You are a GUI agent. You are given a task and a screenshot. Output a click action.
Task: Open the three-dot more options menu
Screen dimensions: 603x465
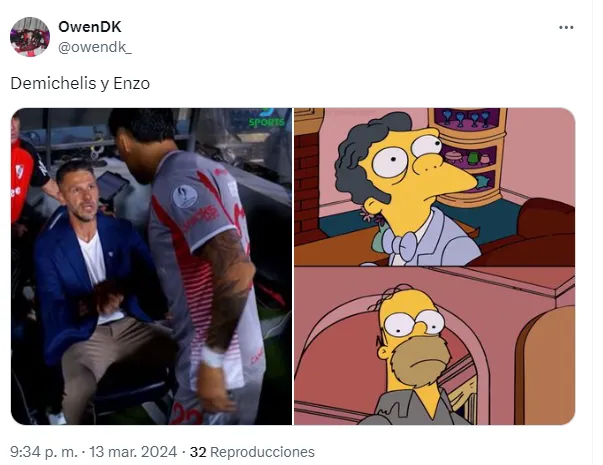566,27
